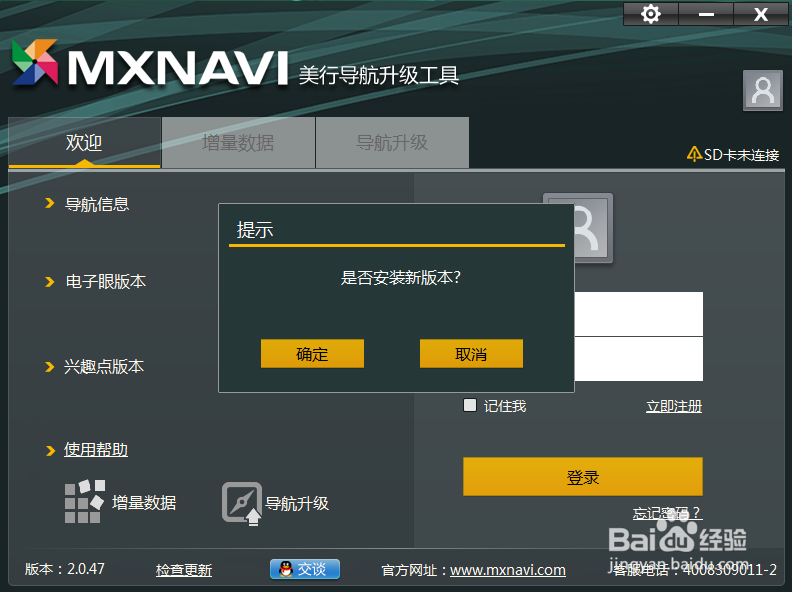Click the incremental data grid icon
Image resolution: width=792 pixels, height=592 pixels.
(84, 501)
